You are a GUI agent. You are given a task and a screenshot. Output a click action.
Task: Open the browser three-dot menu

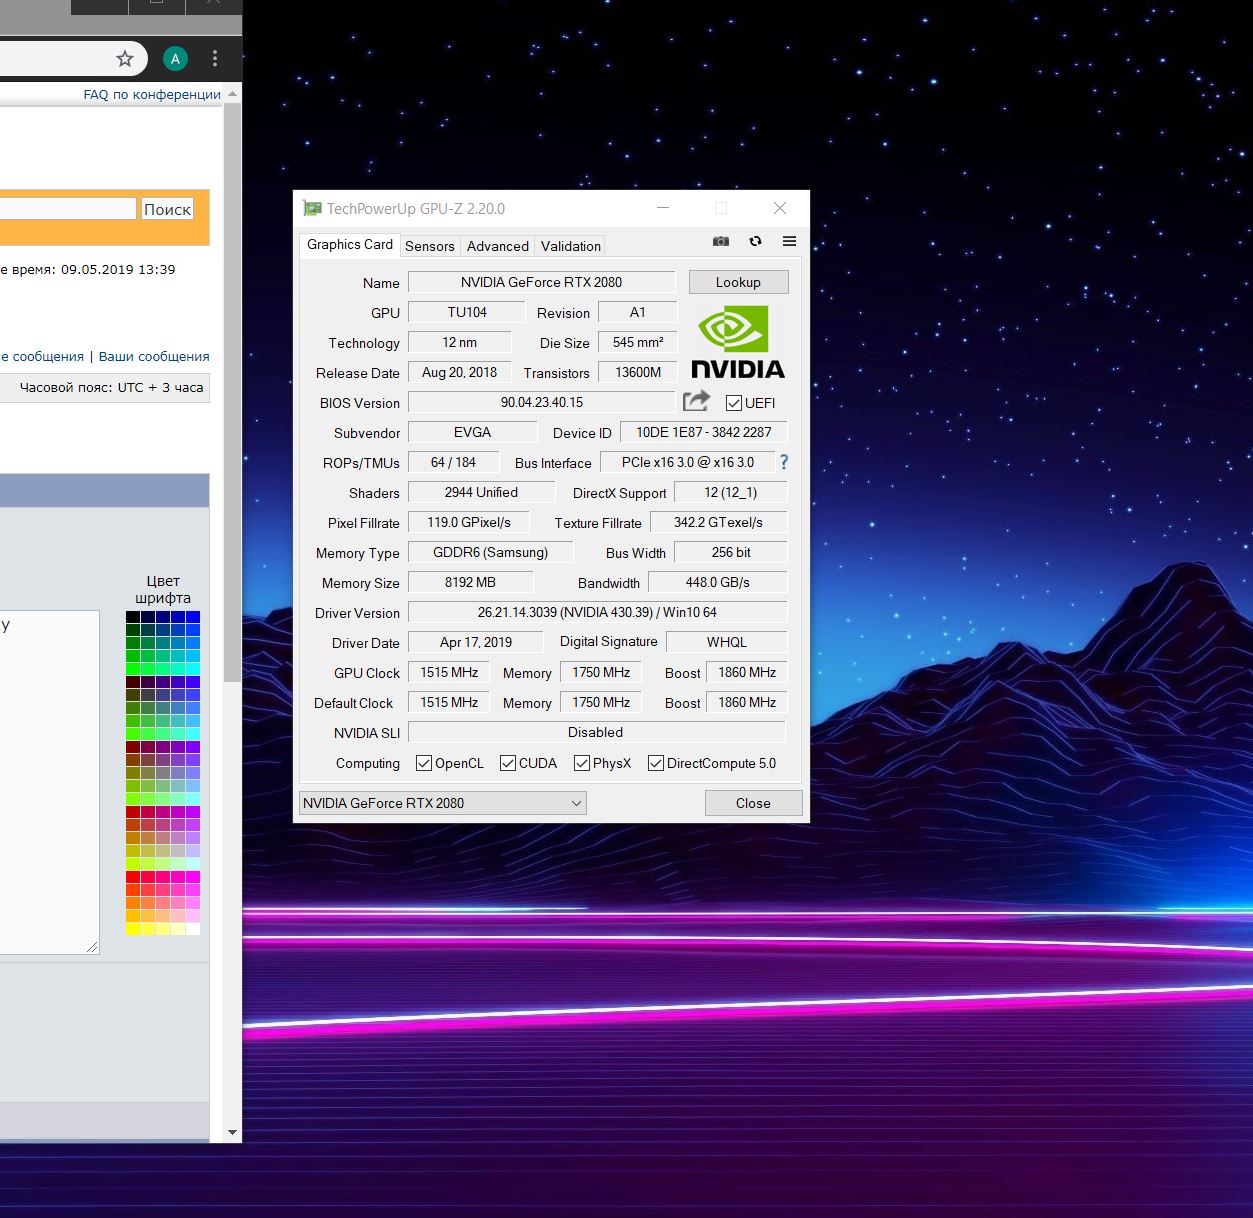point(214,59)
